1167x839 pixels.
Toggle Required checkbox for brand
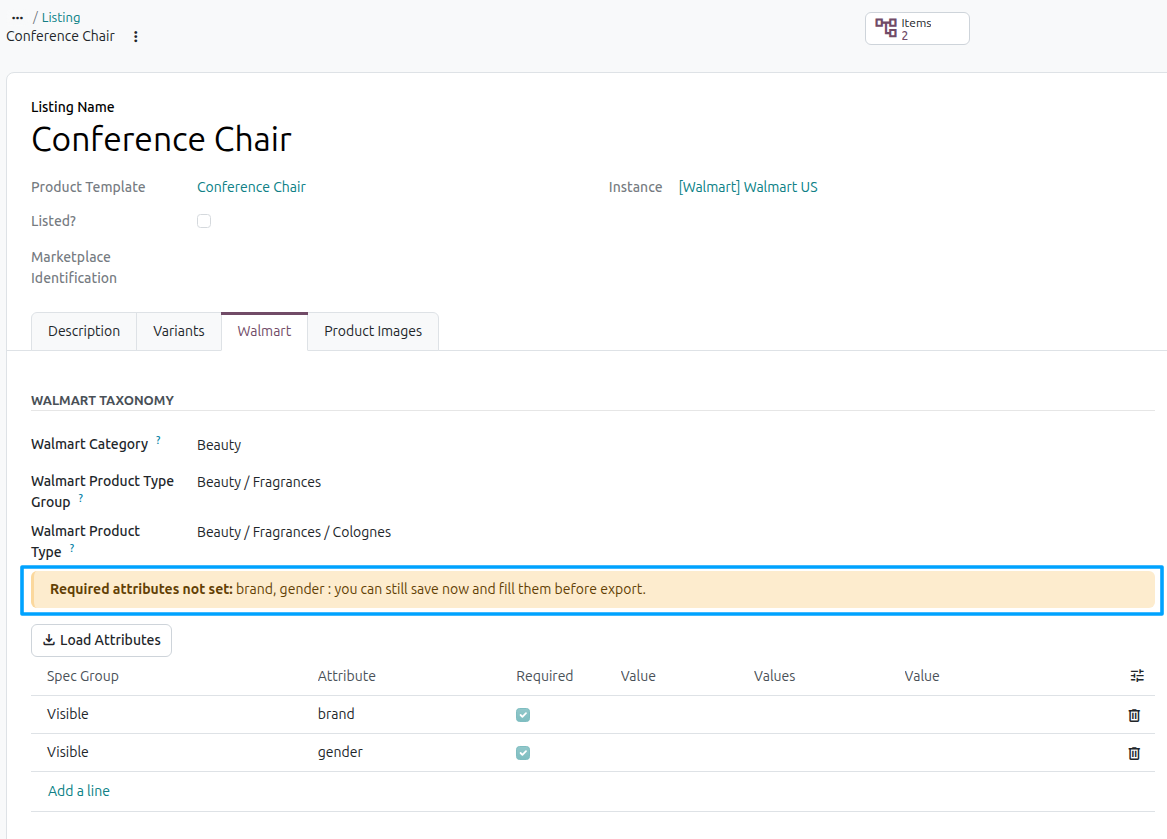(523, 715)
